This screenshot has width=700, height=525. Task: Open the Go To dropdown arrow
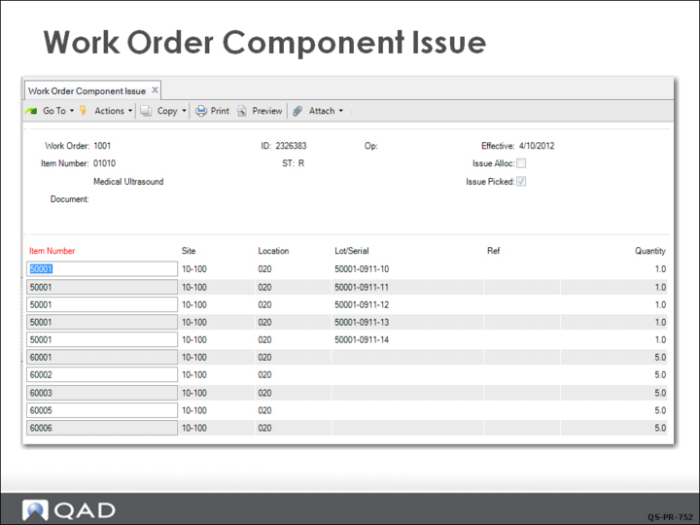(71, 111)
